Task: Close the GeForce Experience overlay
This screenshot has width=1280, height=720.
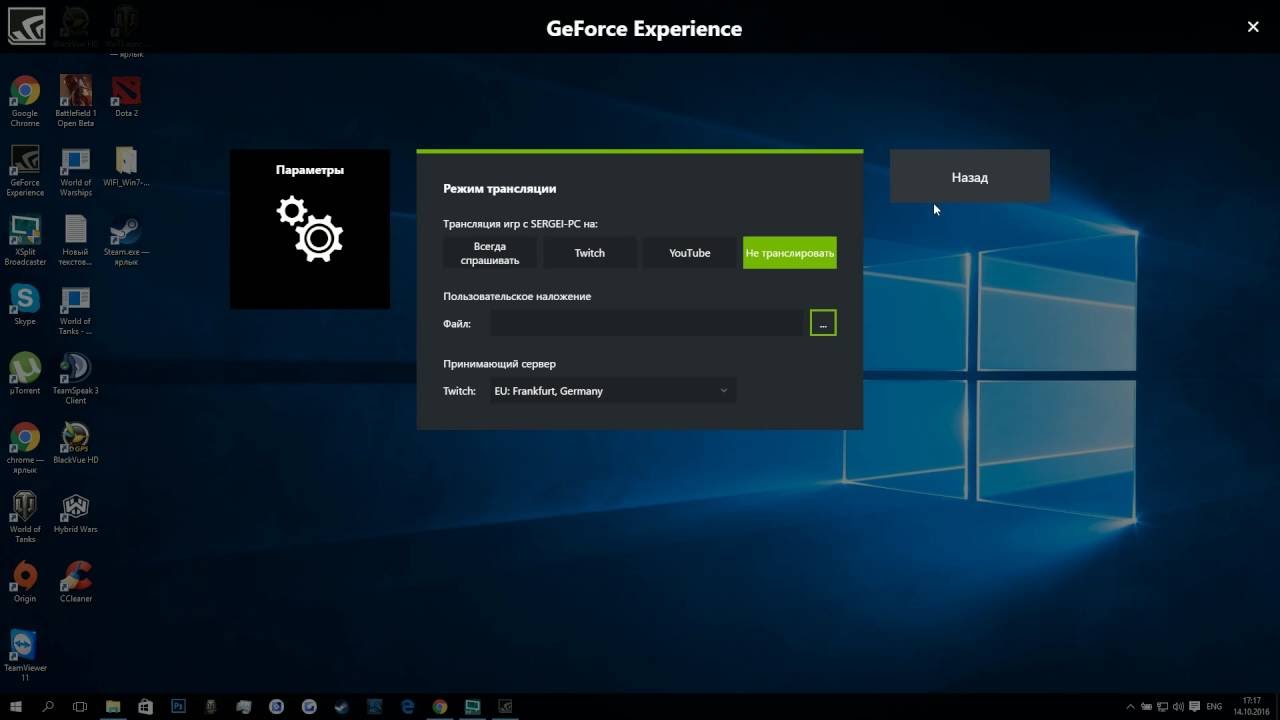Action: click(x=1253, y=27)
